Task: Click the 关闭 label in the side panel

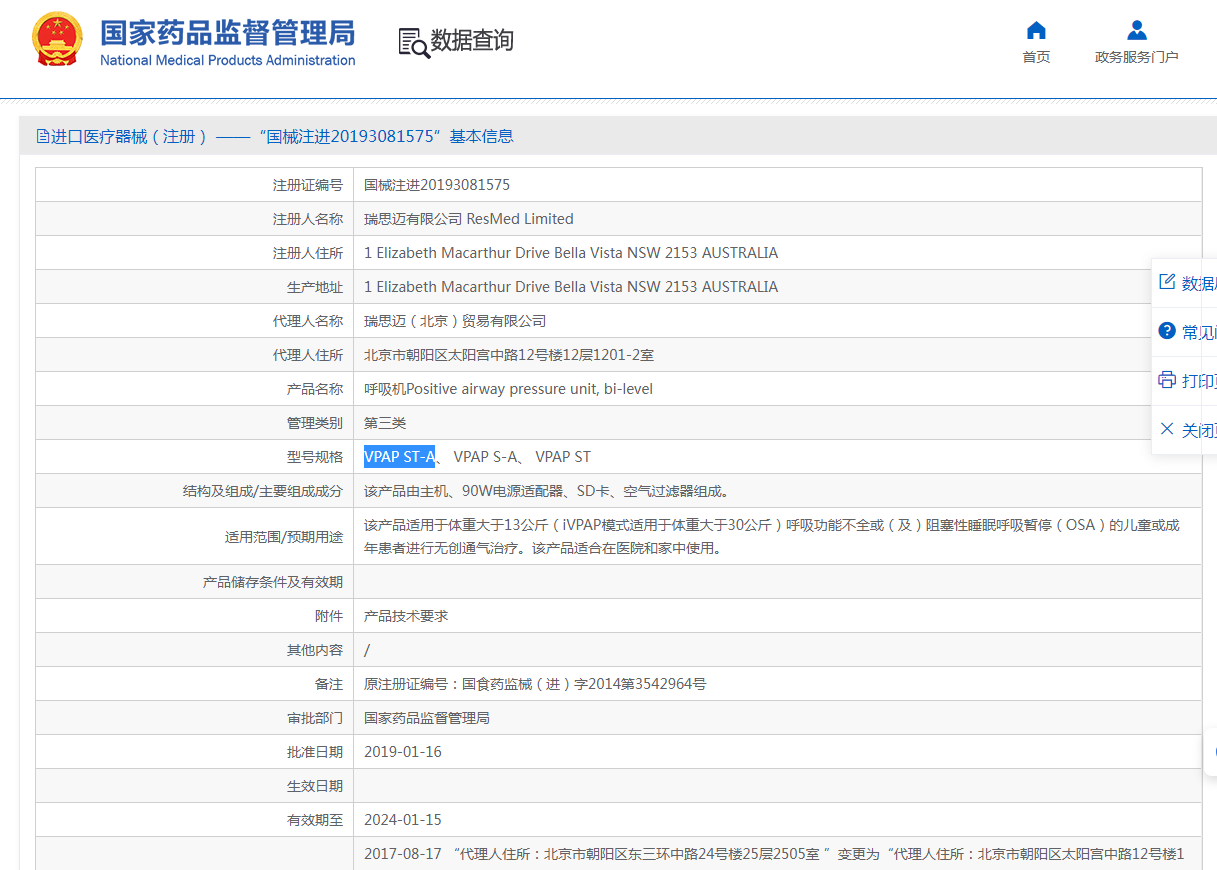Action: click(1199, 430)
